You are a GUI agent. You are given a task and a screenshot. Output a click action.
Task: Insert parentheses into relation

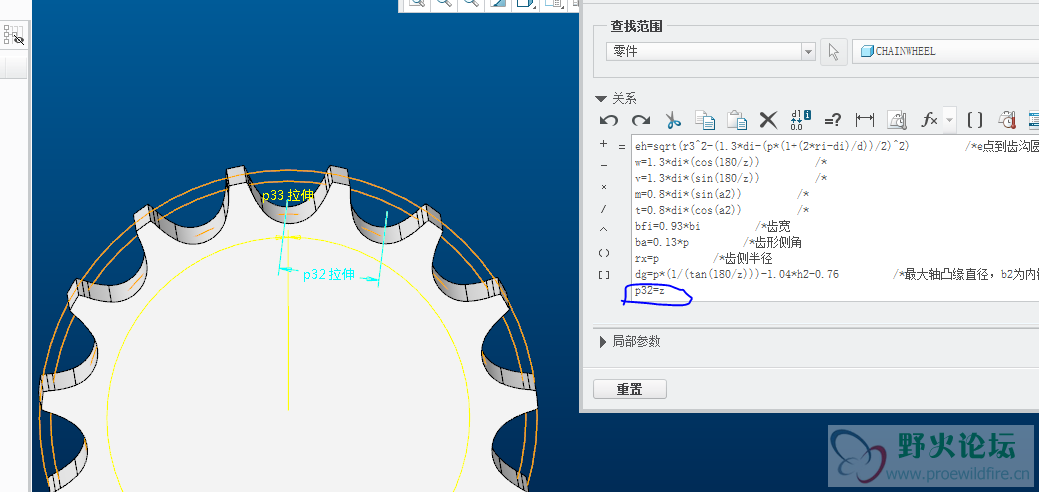pyautogui.click(x=604, y=253)
